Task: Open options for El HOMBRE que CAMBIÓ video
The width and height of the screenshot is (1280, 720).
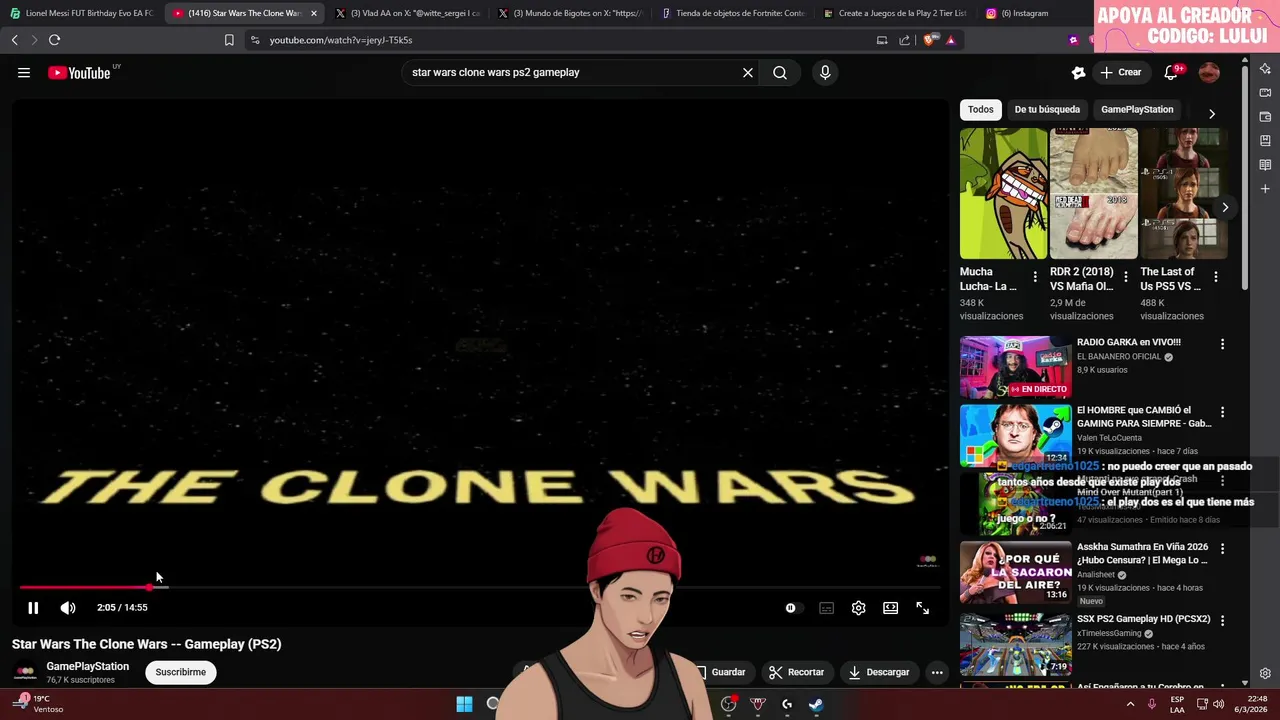Action: (x=1222, y=412)
